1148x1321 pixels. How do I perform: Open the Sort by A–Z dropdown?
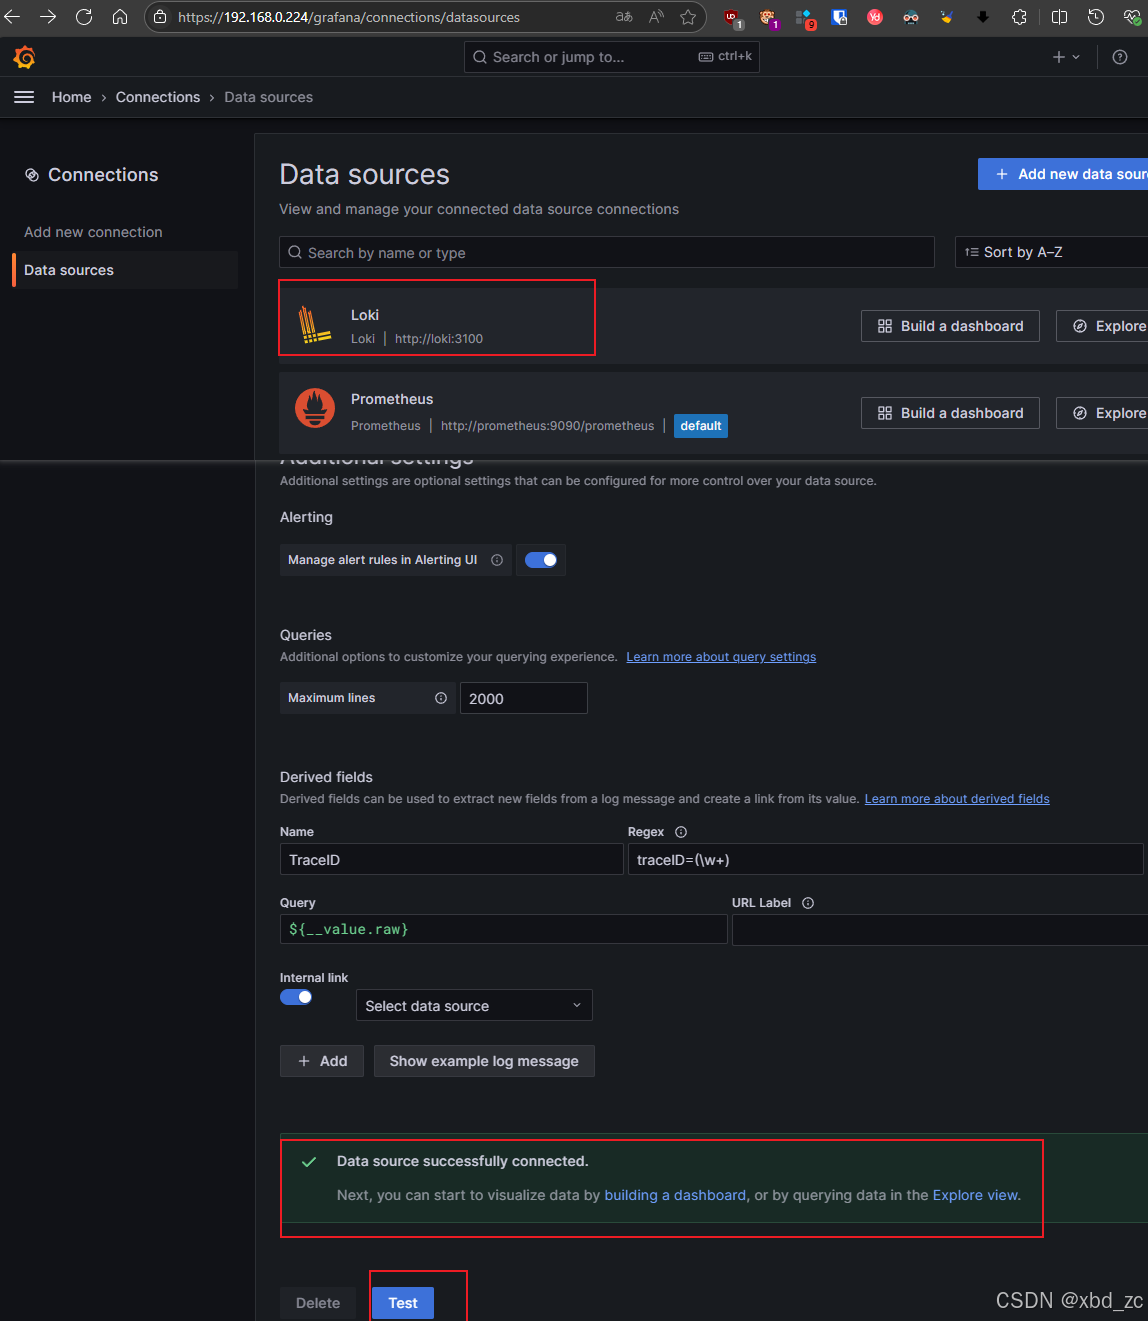pos(1051,252)
